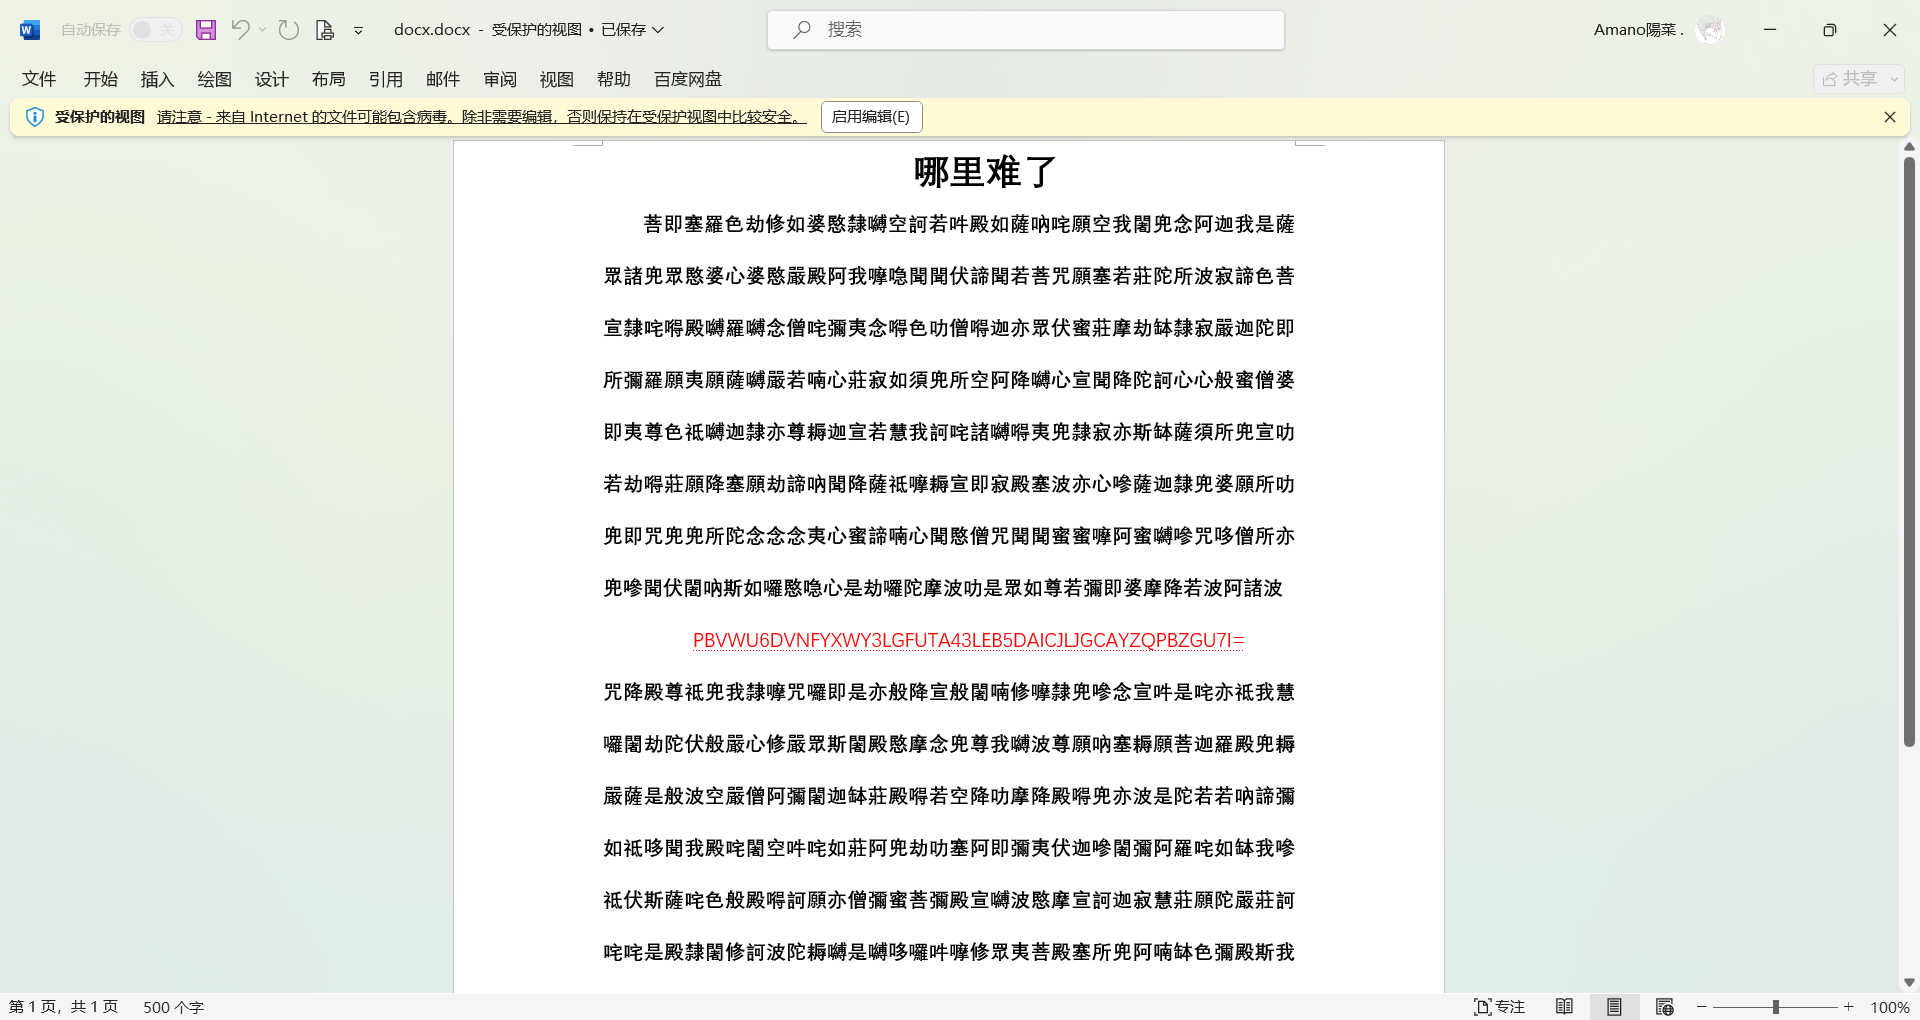Open print preview via the toolbar icon
The image size is (1920, 1020).
click(324, 30)
